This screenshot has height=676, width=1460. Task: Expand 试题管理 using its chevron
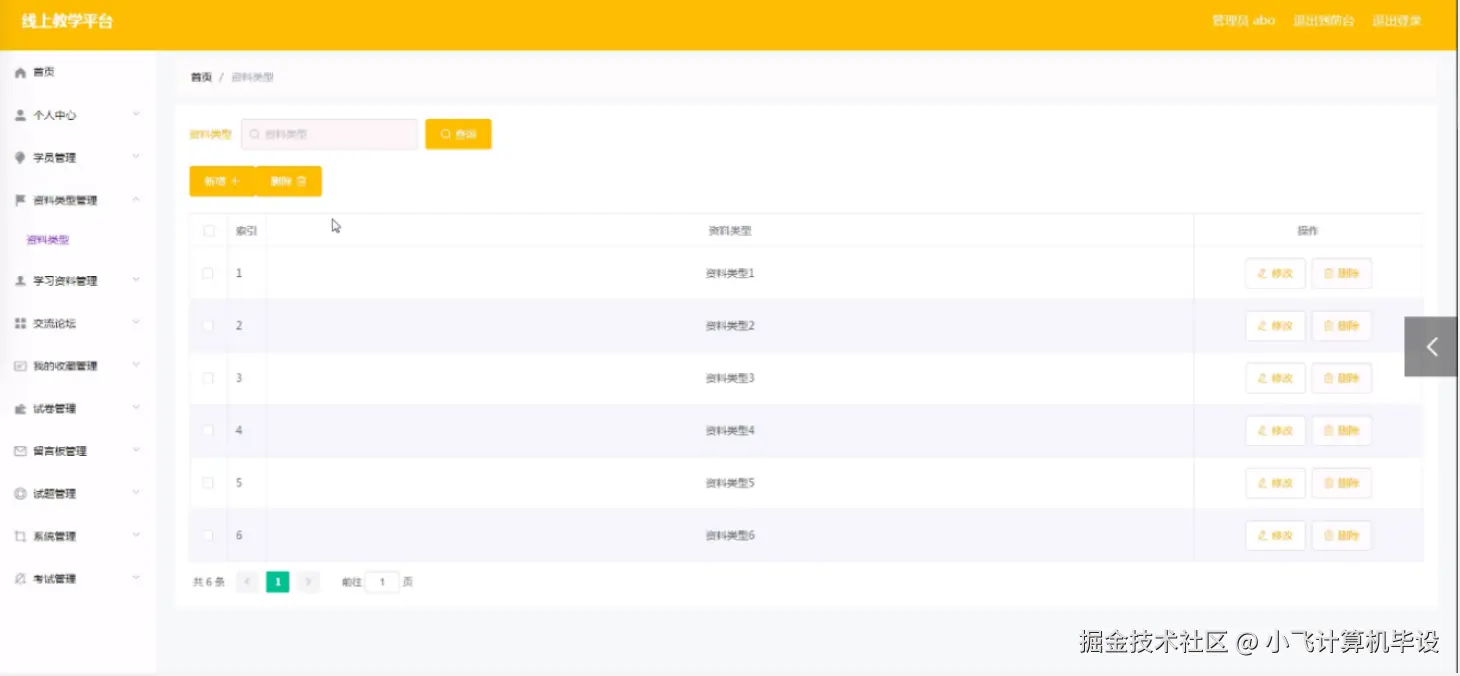pos(136,493)
